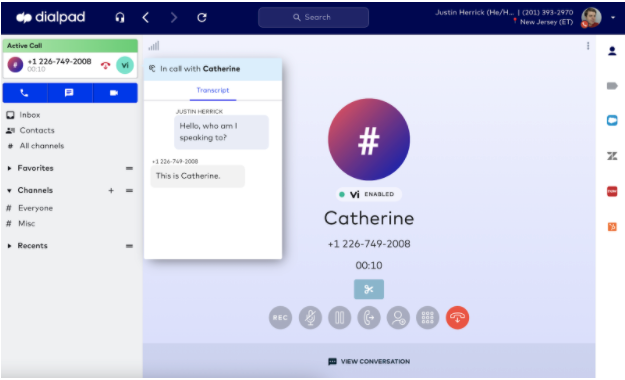
Task: Start a video meeting button
Action: (x=114, y=93)
